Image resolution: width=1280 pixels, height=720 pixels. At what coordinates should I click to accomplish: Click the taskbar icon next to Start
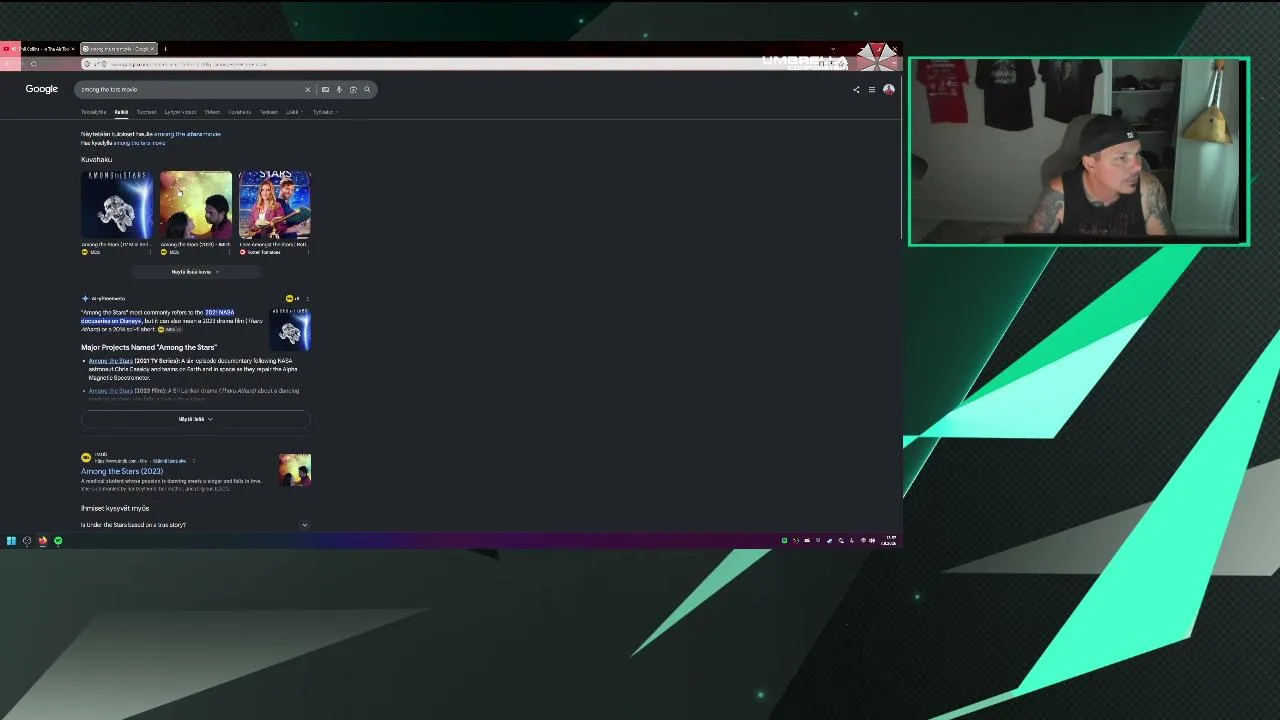click(27, 541)
